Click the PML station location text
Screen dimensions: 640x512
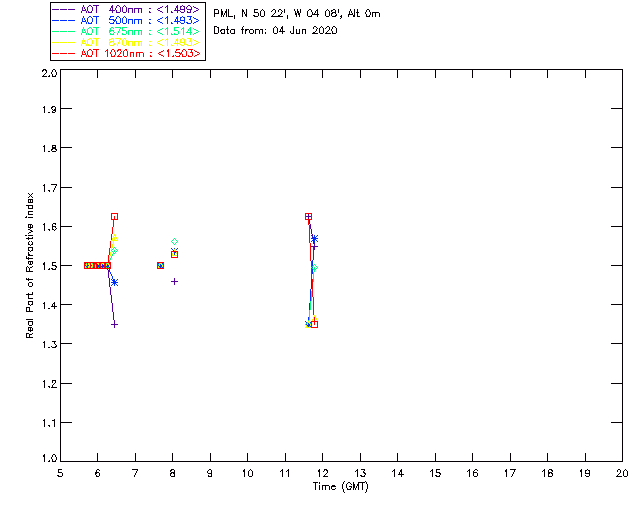[x=297, y=14]
